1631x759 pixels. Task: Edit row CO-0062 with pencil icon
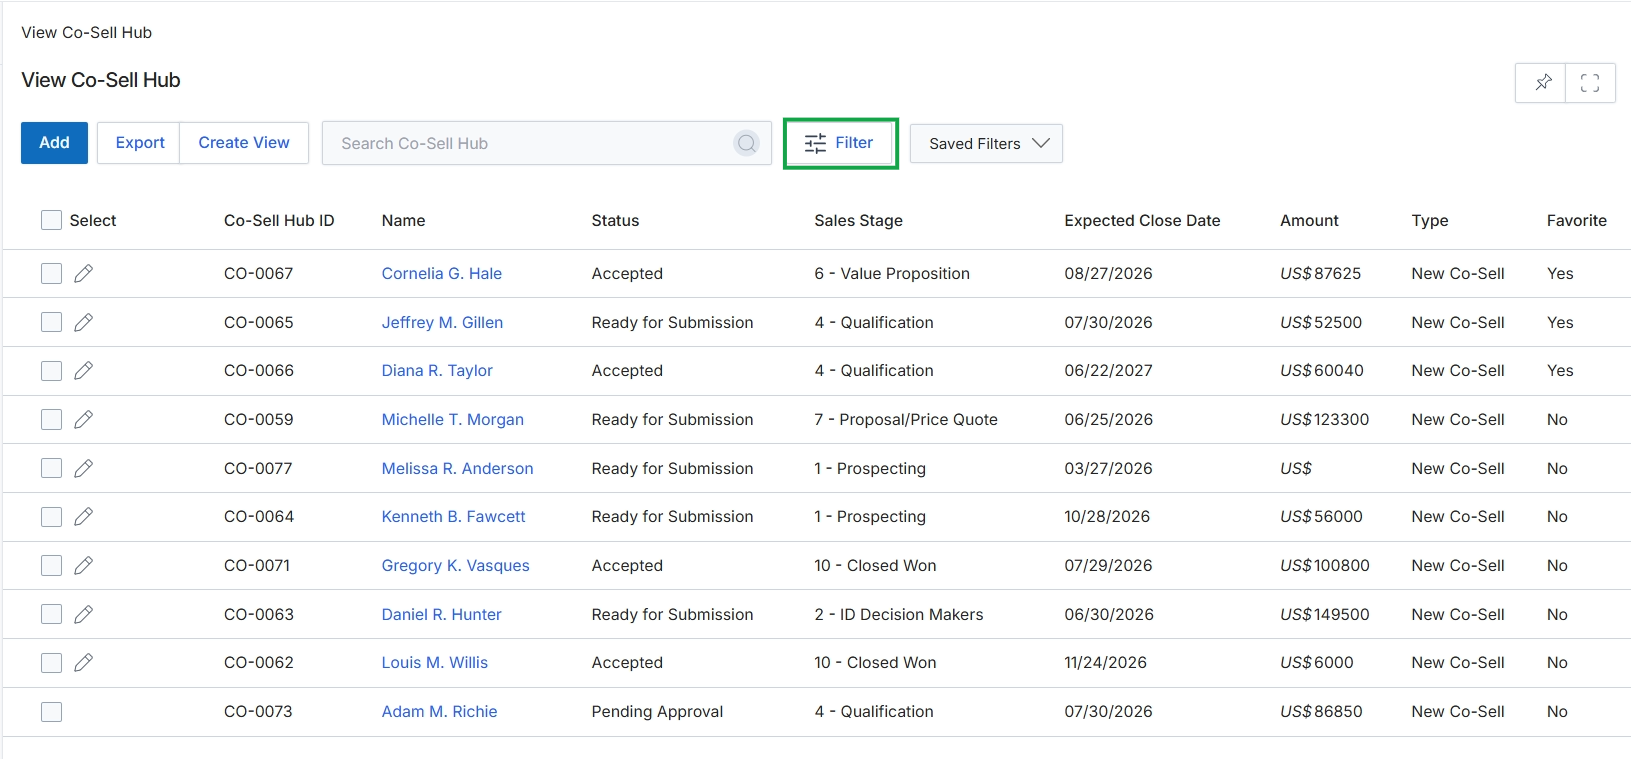[x=84, y=662]
